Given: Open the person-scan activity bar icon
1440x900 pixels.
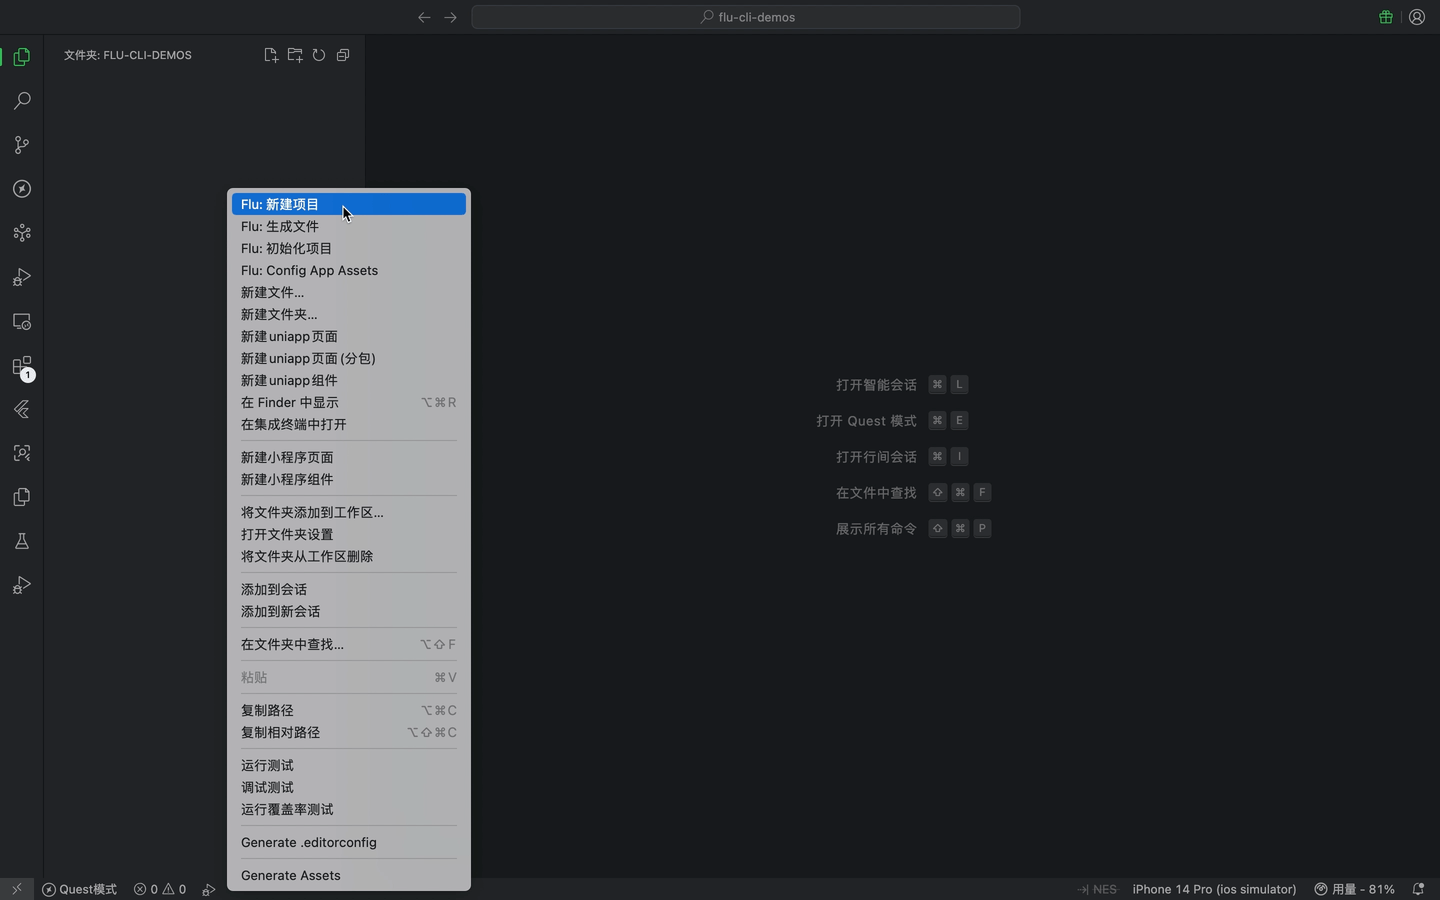Looking at the screenshot, I should tap(22, 453).
